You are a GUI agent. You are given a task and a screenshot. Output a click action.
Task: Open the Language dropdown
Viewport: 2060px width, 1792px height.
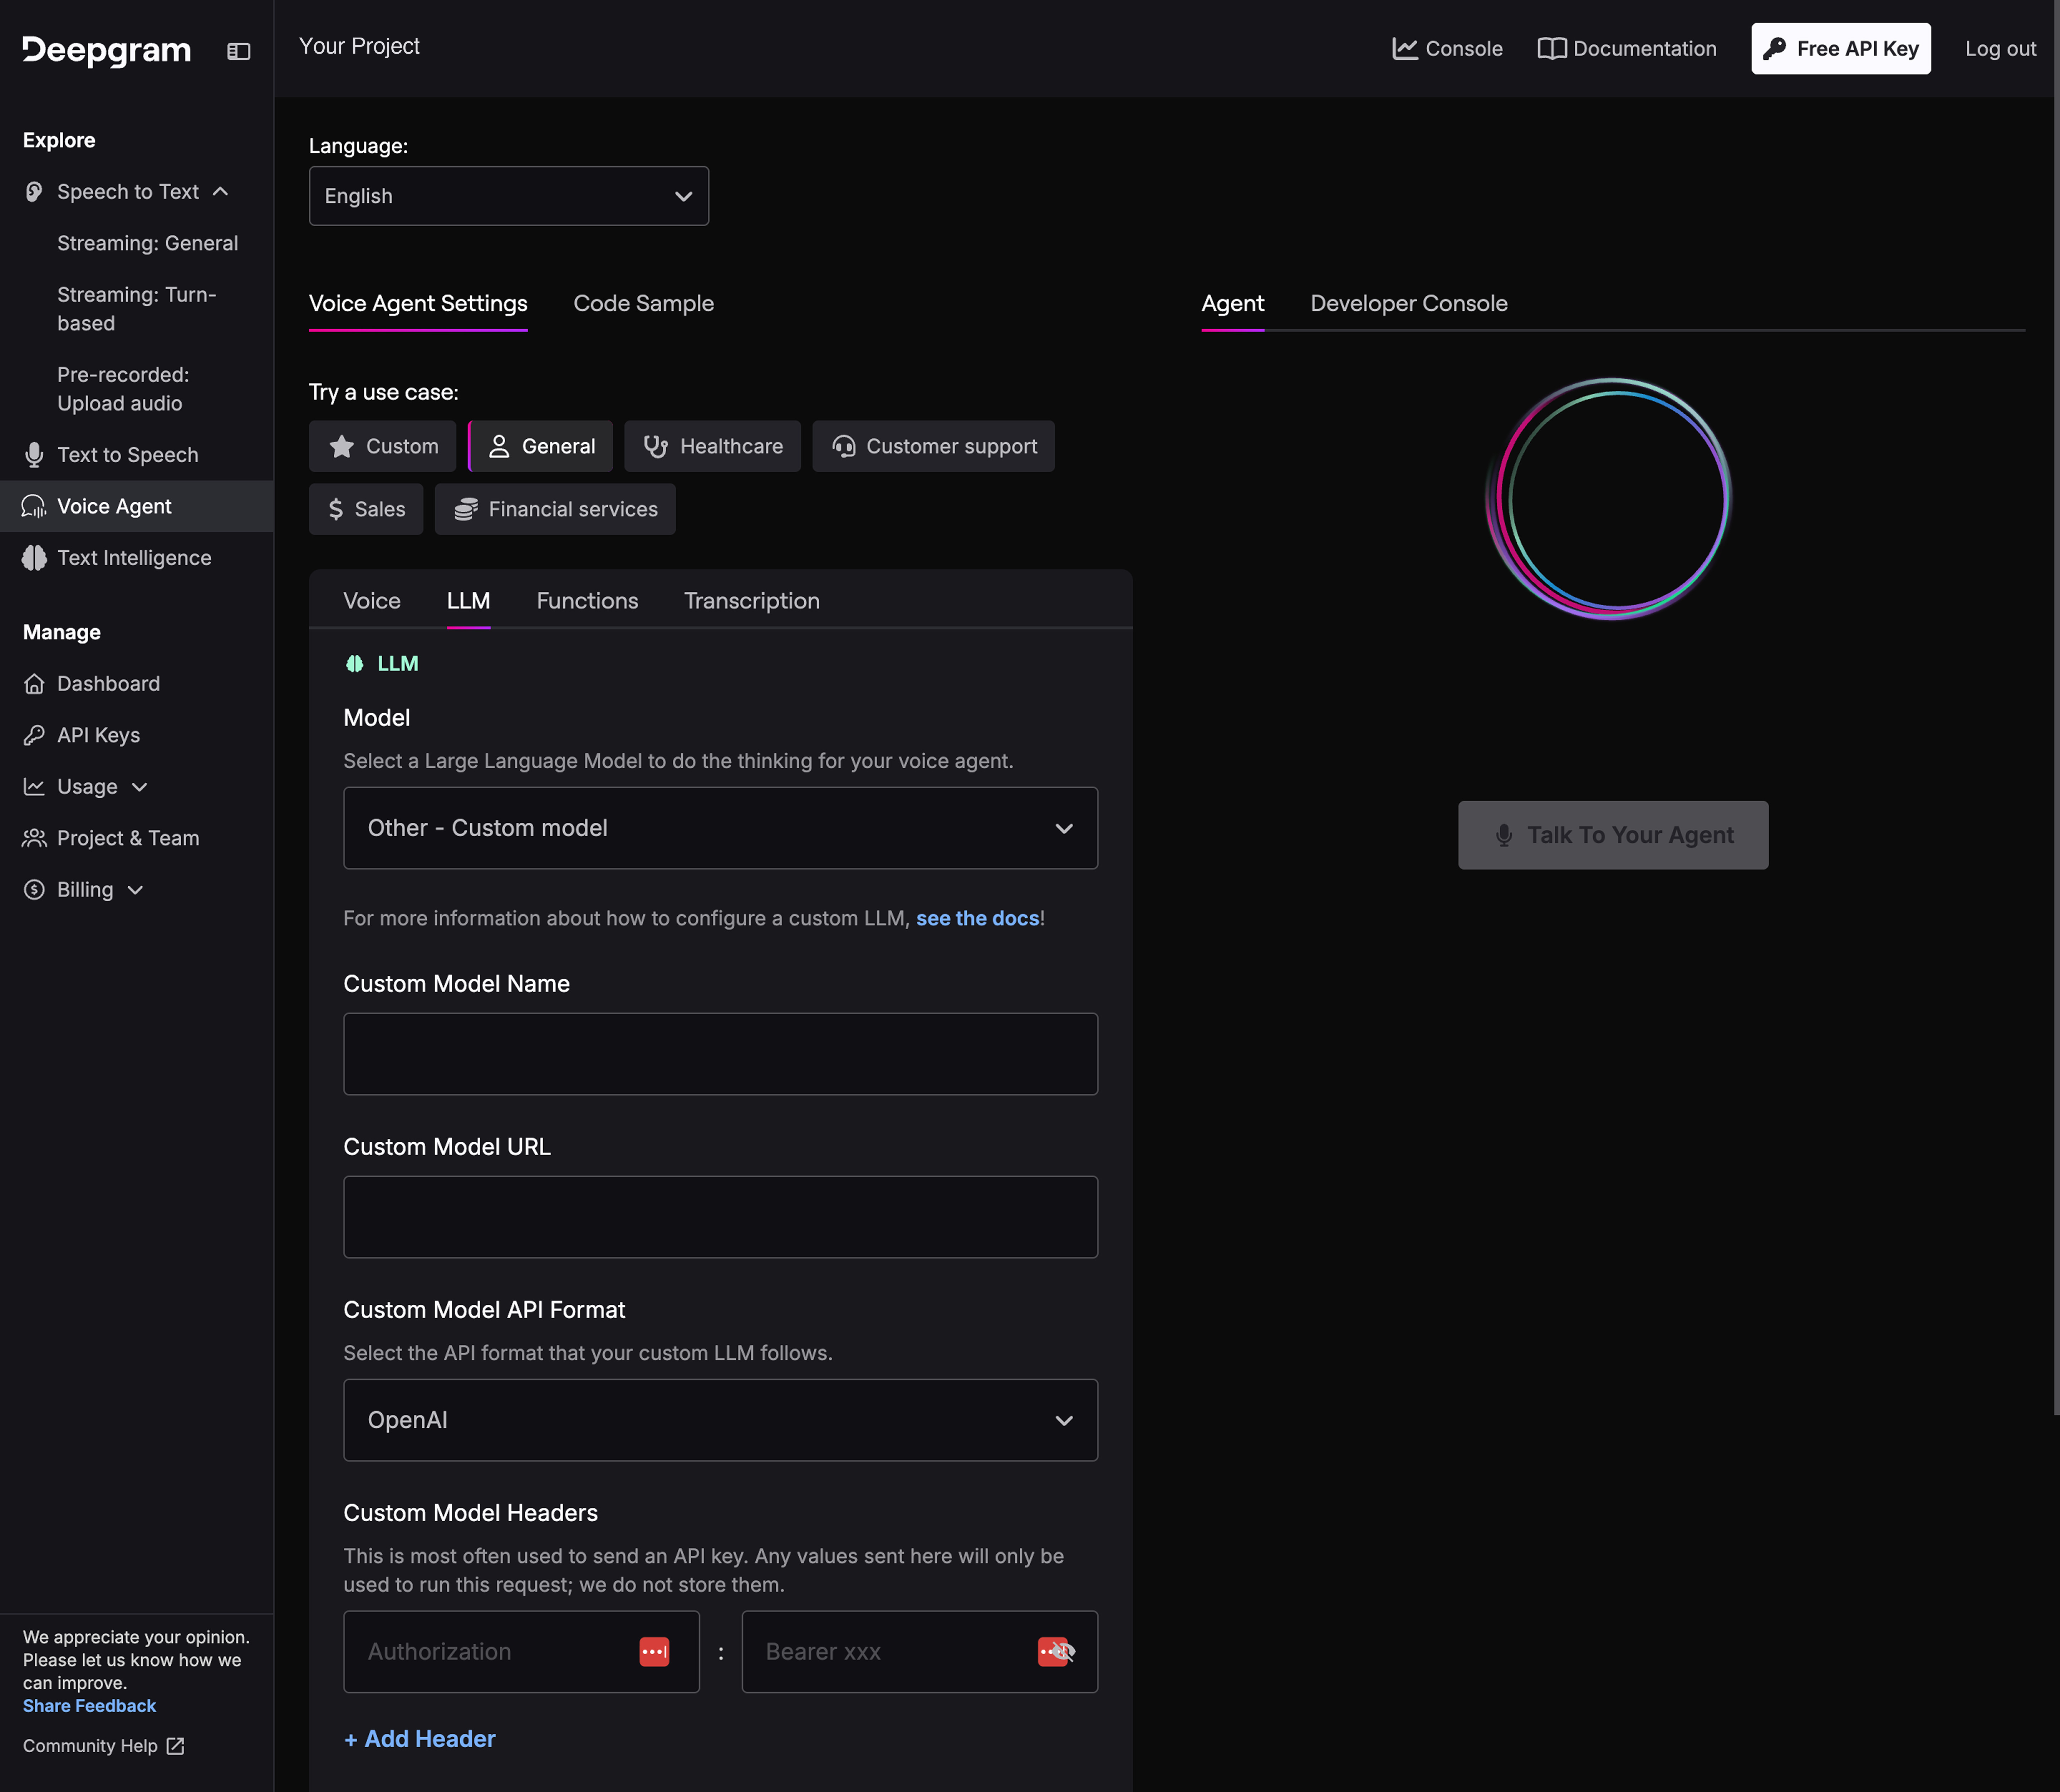tap(509, 196)
